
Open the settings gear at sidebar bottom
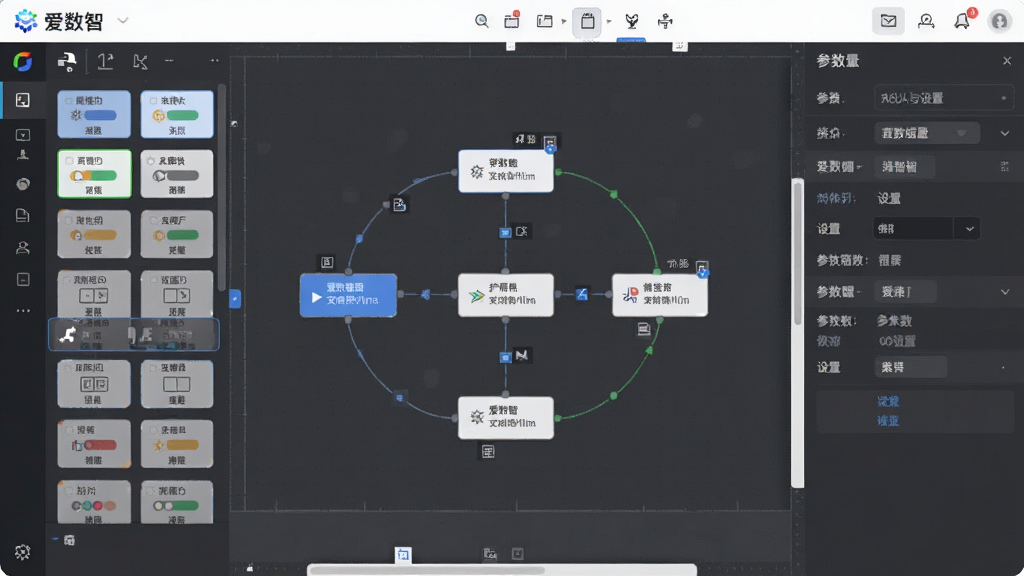(23, 552)
